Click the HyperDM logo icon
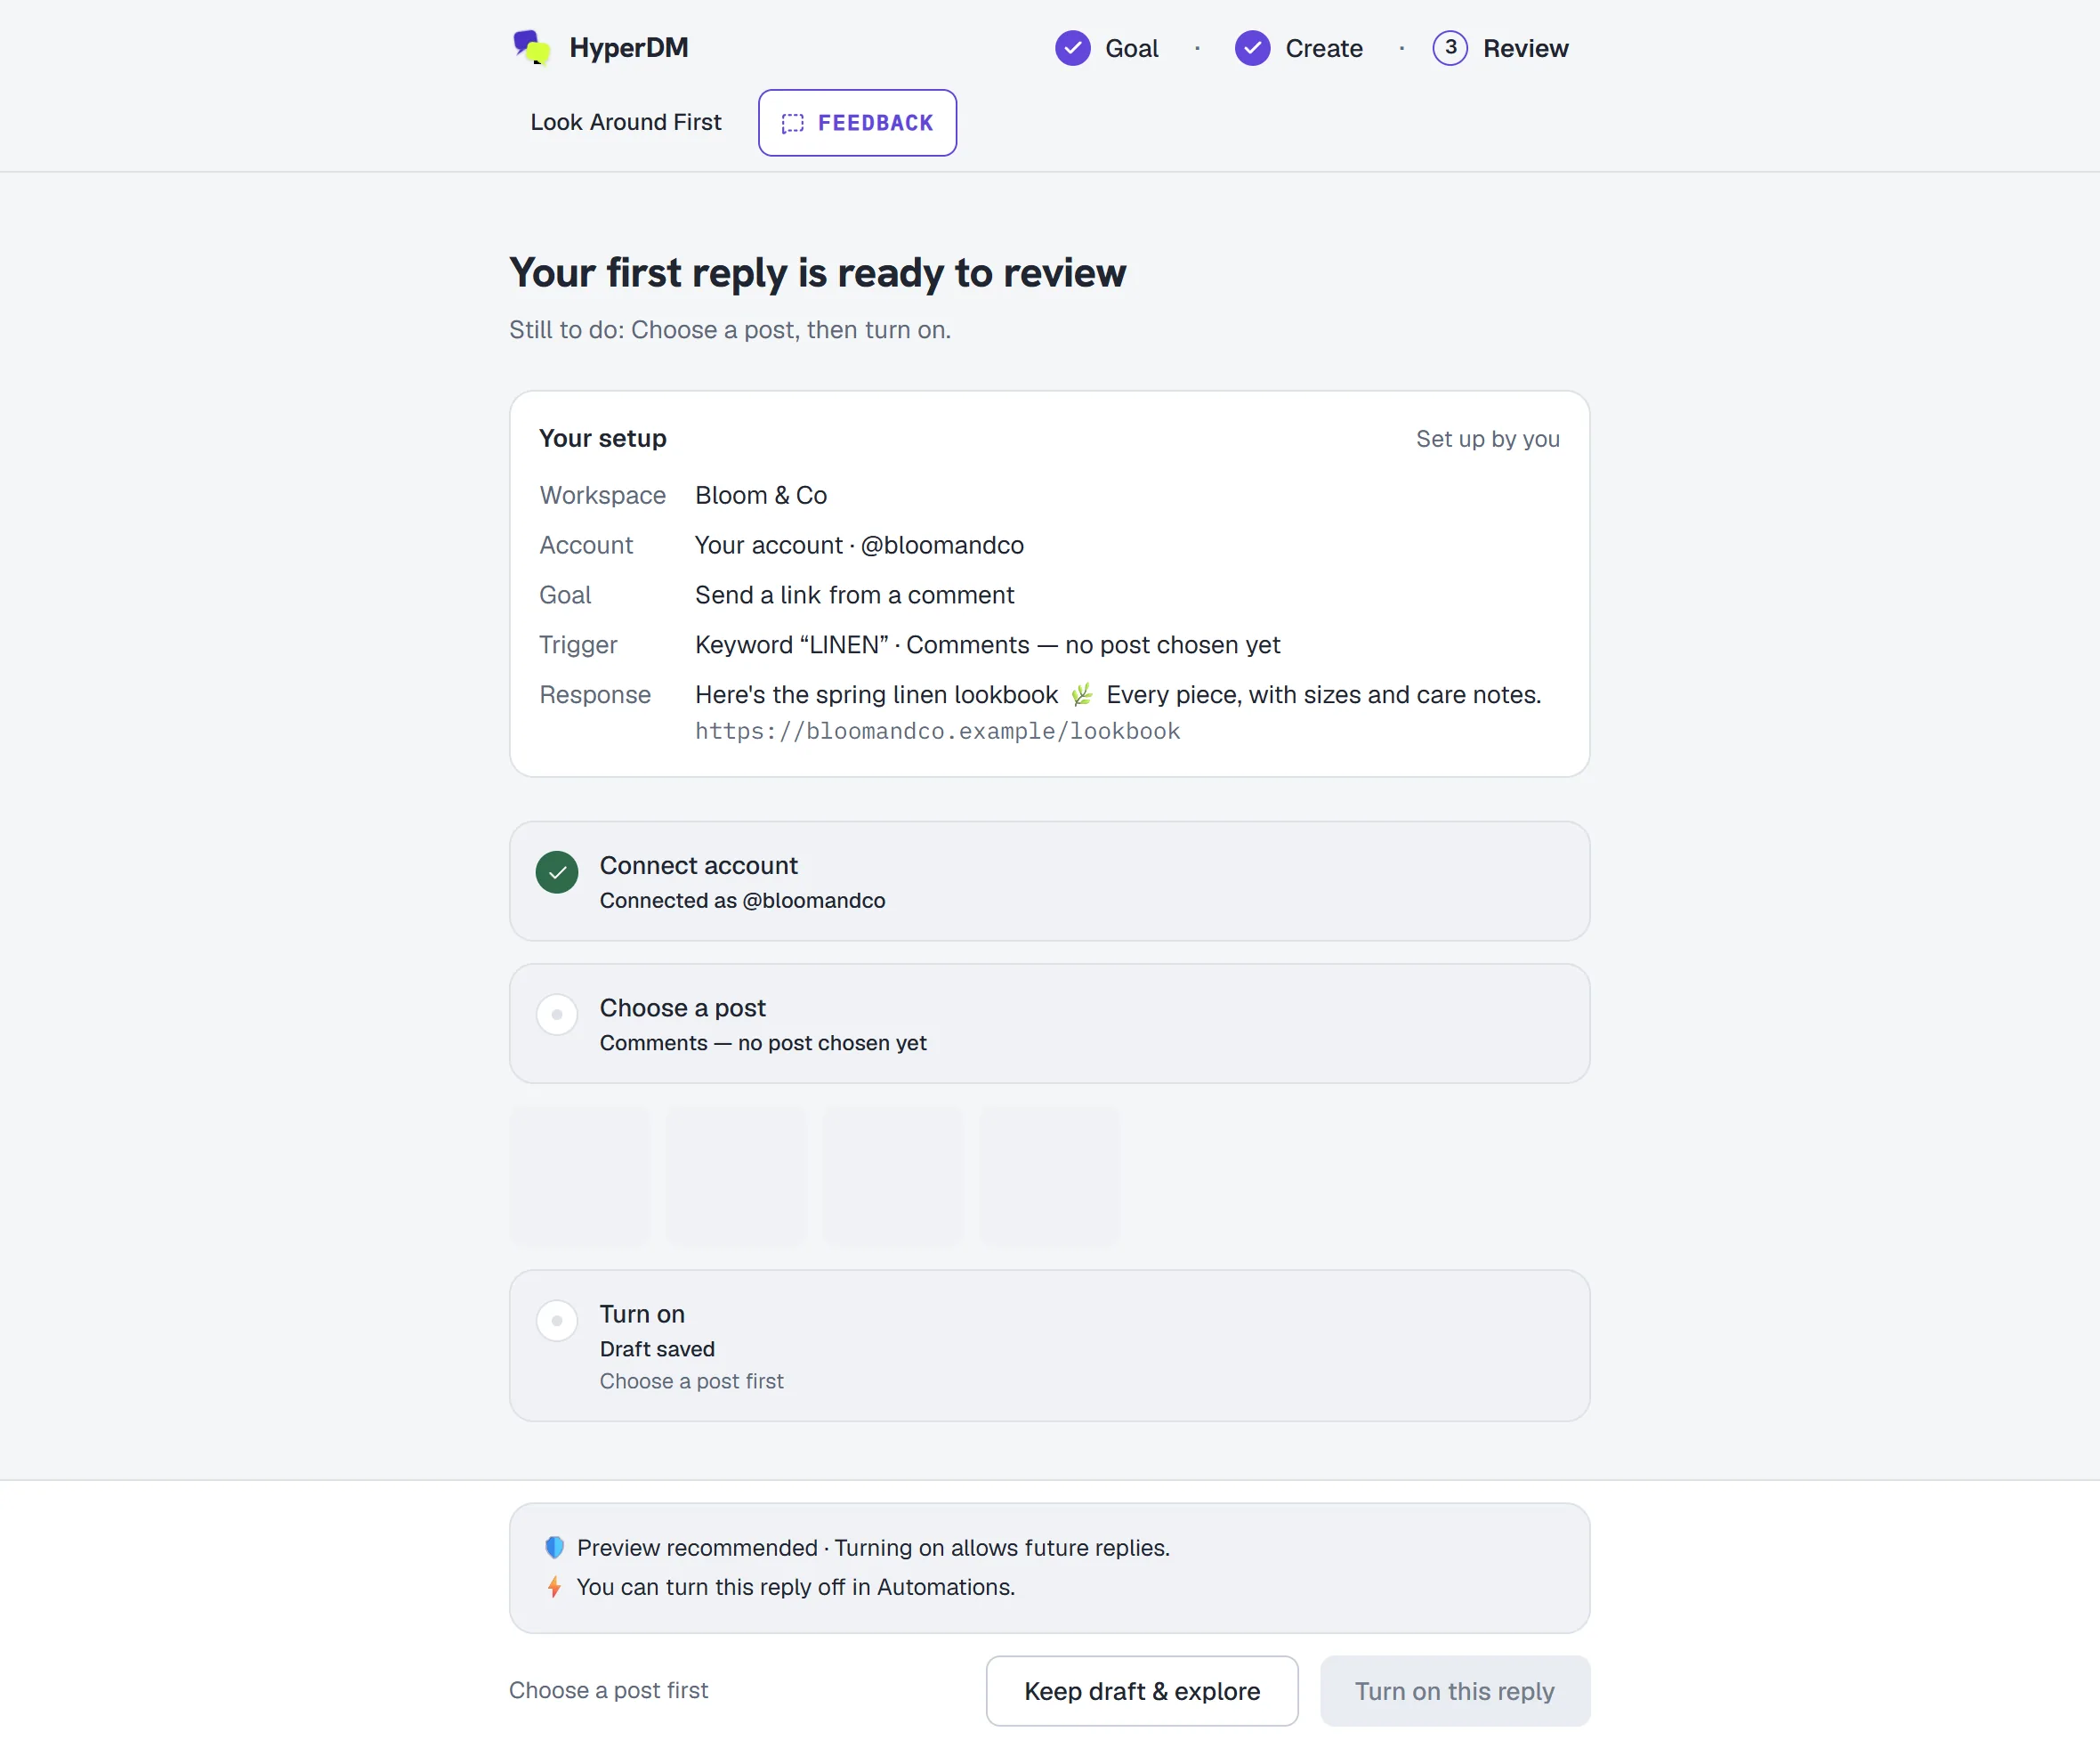2100x1748 pixels. click(x=531, y=47)
